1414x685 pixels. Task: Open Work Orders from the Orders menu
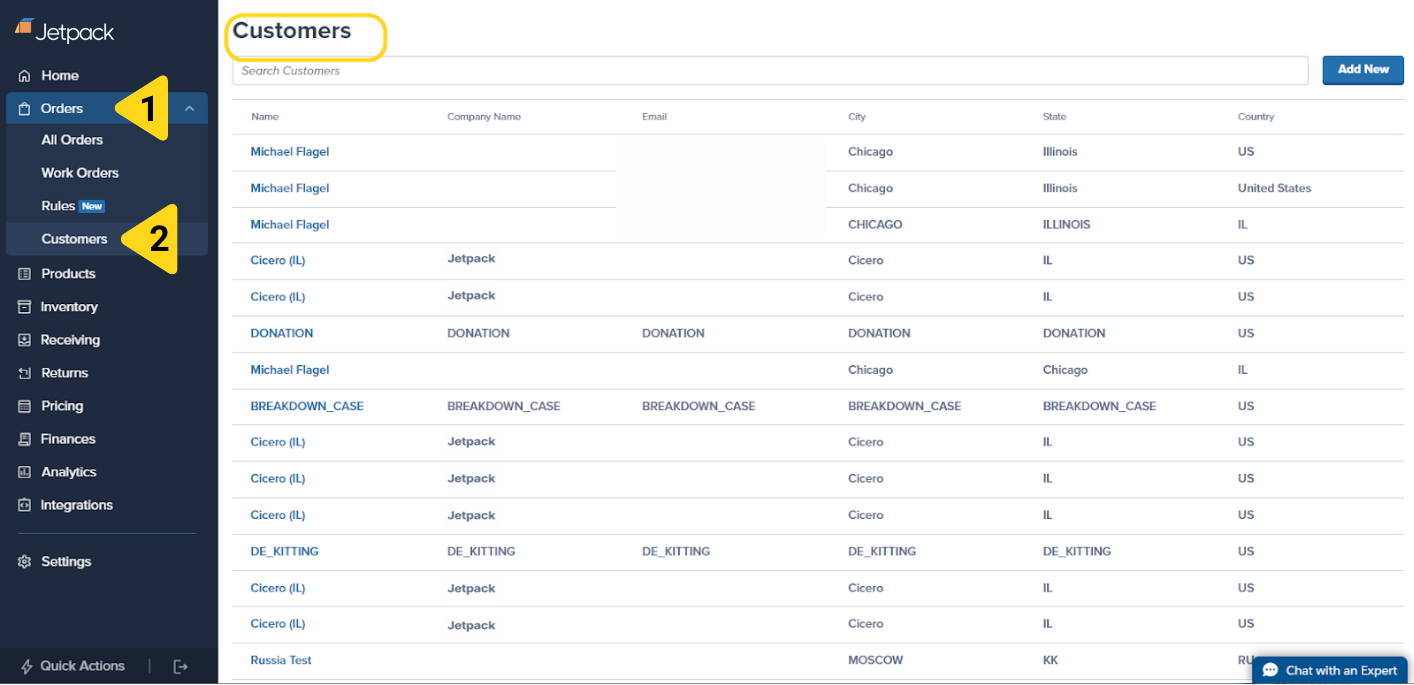[80, 172]
